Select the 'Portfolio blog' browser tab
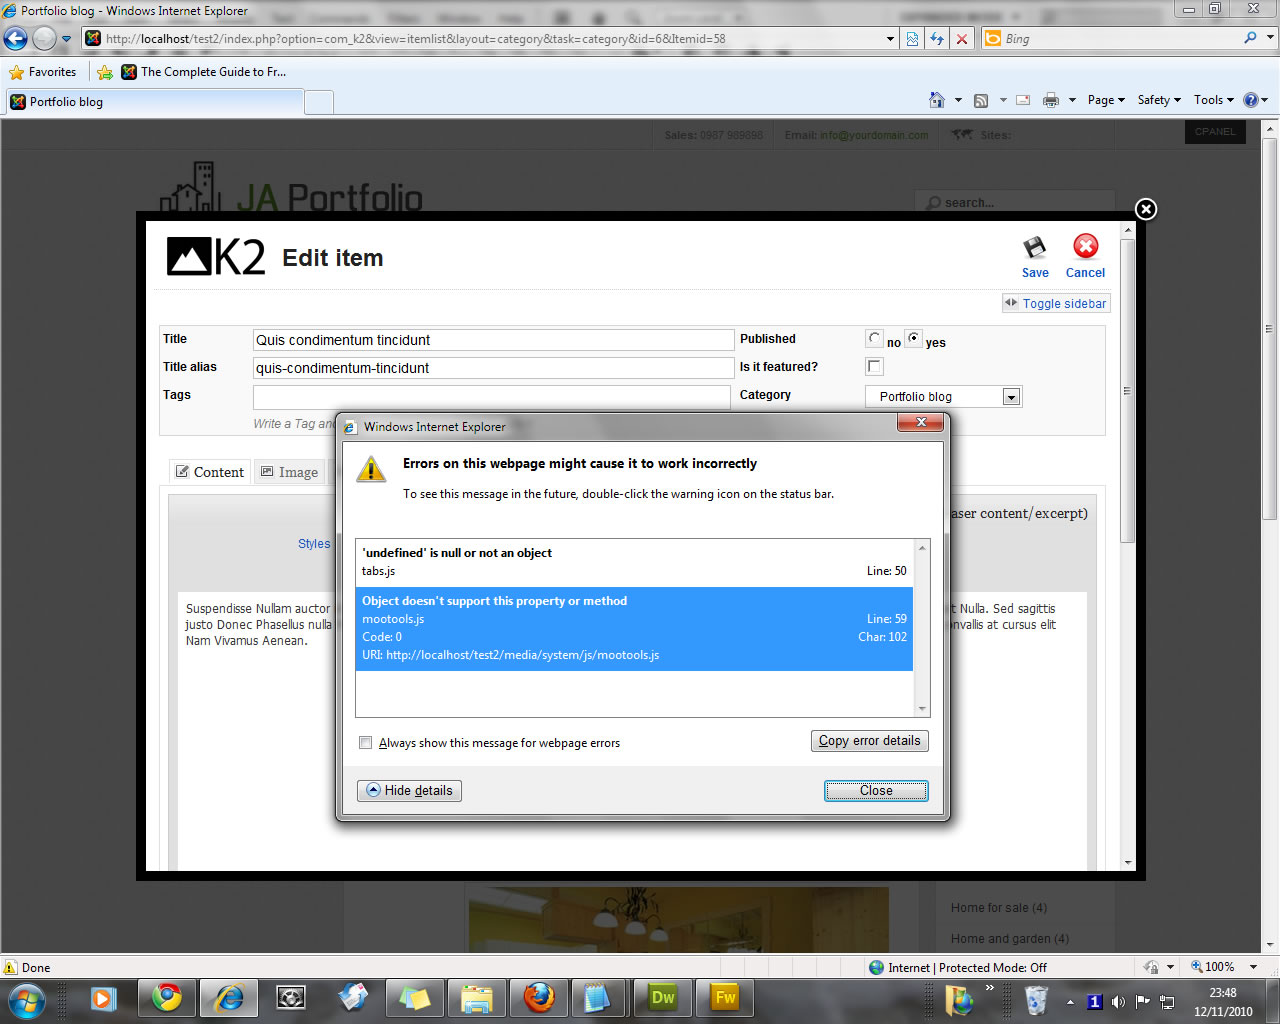 tap(154, 102)
